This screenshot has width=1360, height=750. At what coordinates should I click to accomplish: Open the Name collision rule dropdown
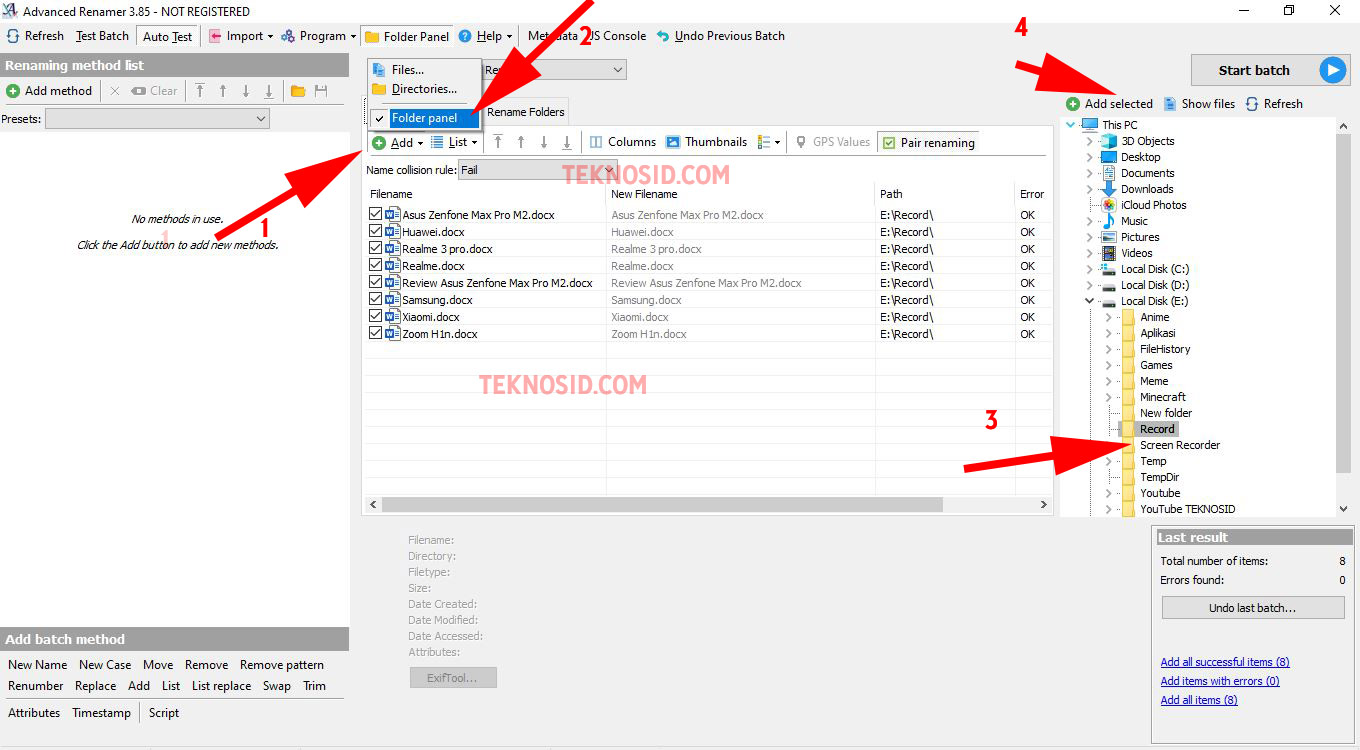[537, 170]
